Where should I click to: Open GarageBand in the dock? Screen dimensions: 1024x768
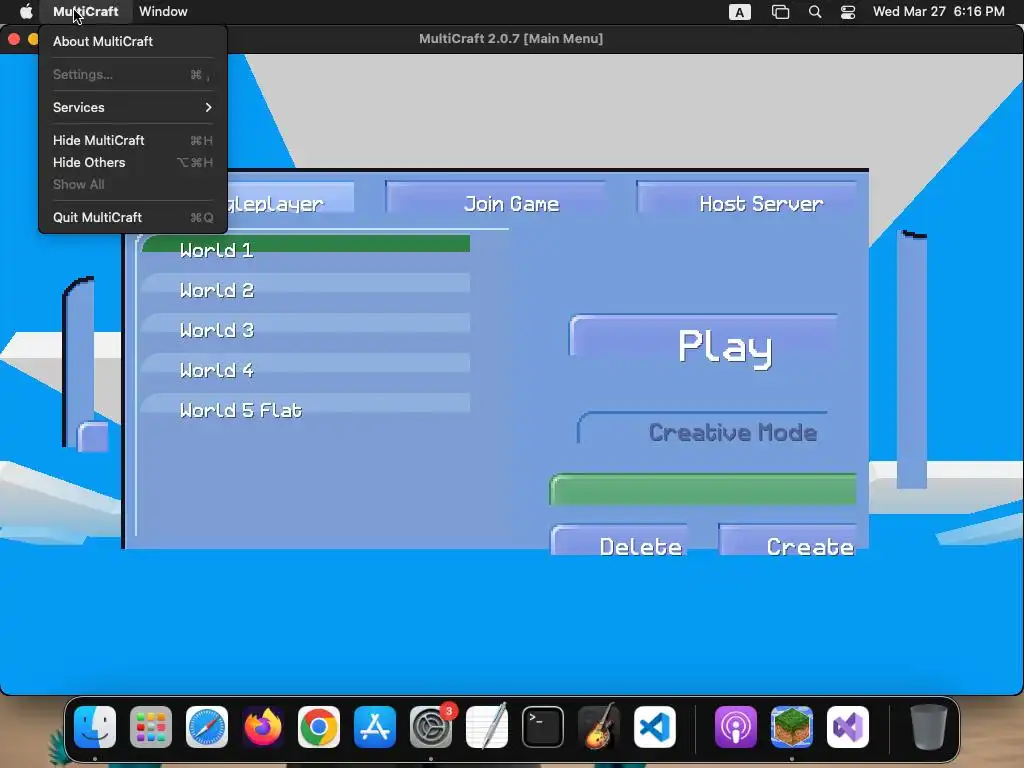599,727
